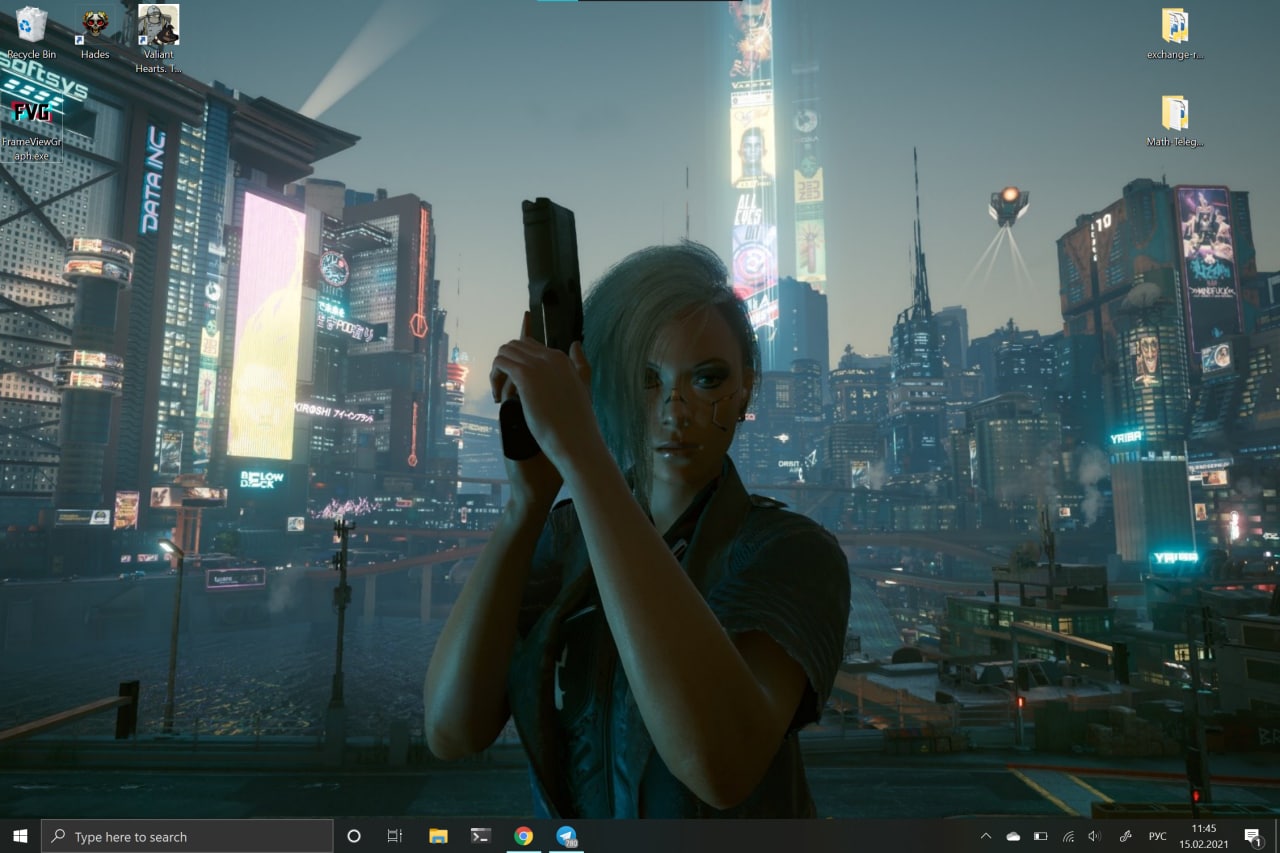The width and height of the screenshot is (1280, 853).
Task: Open the clock showing 11:45 15.02.2021
Action: [1204, 836]
